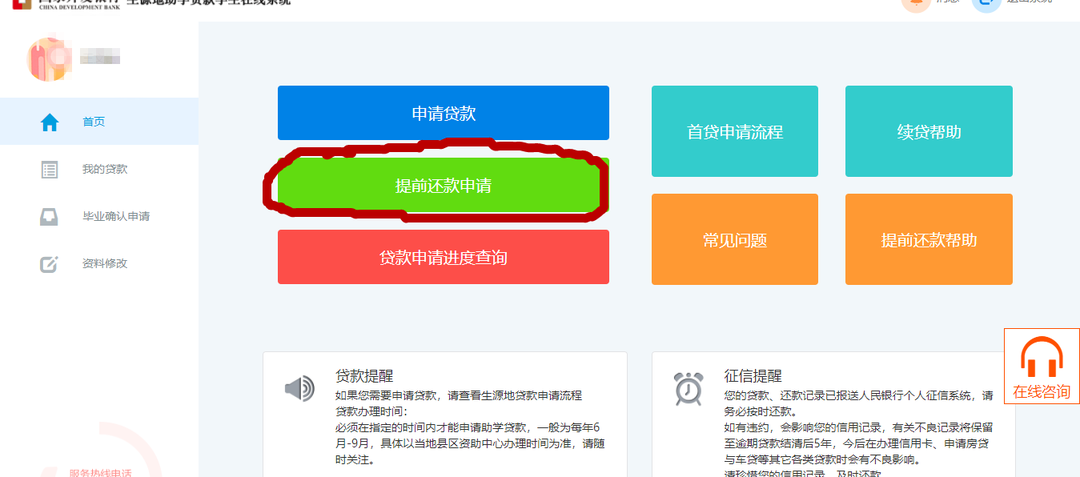This screenshot has width=1080, height=477.
Task: Open the 首页 sidebar menu item
Action: click(94, 122)
